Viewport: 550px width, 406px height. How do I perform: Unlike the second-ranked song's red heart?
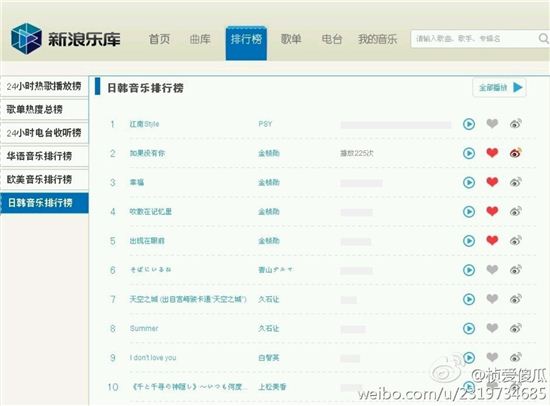(x=492, y=153)
